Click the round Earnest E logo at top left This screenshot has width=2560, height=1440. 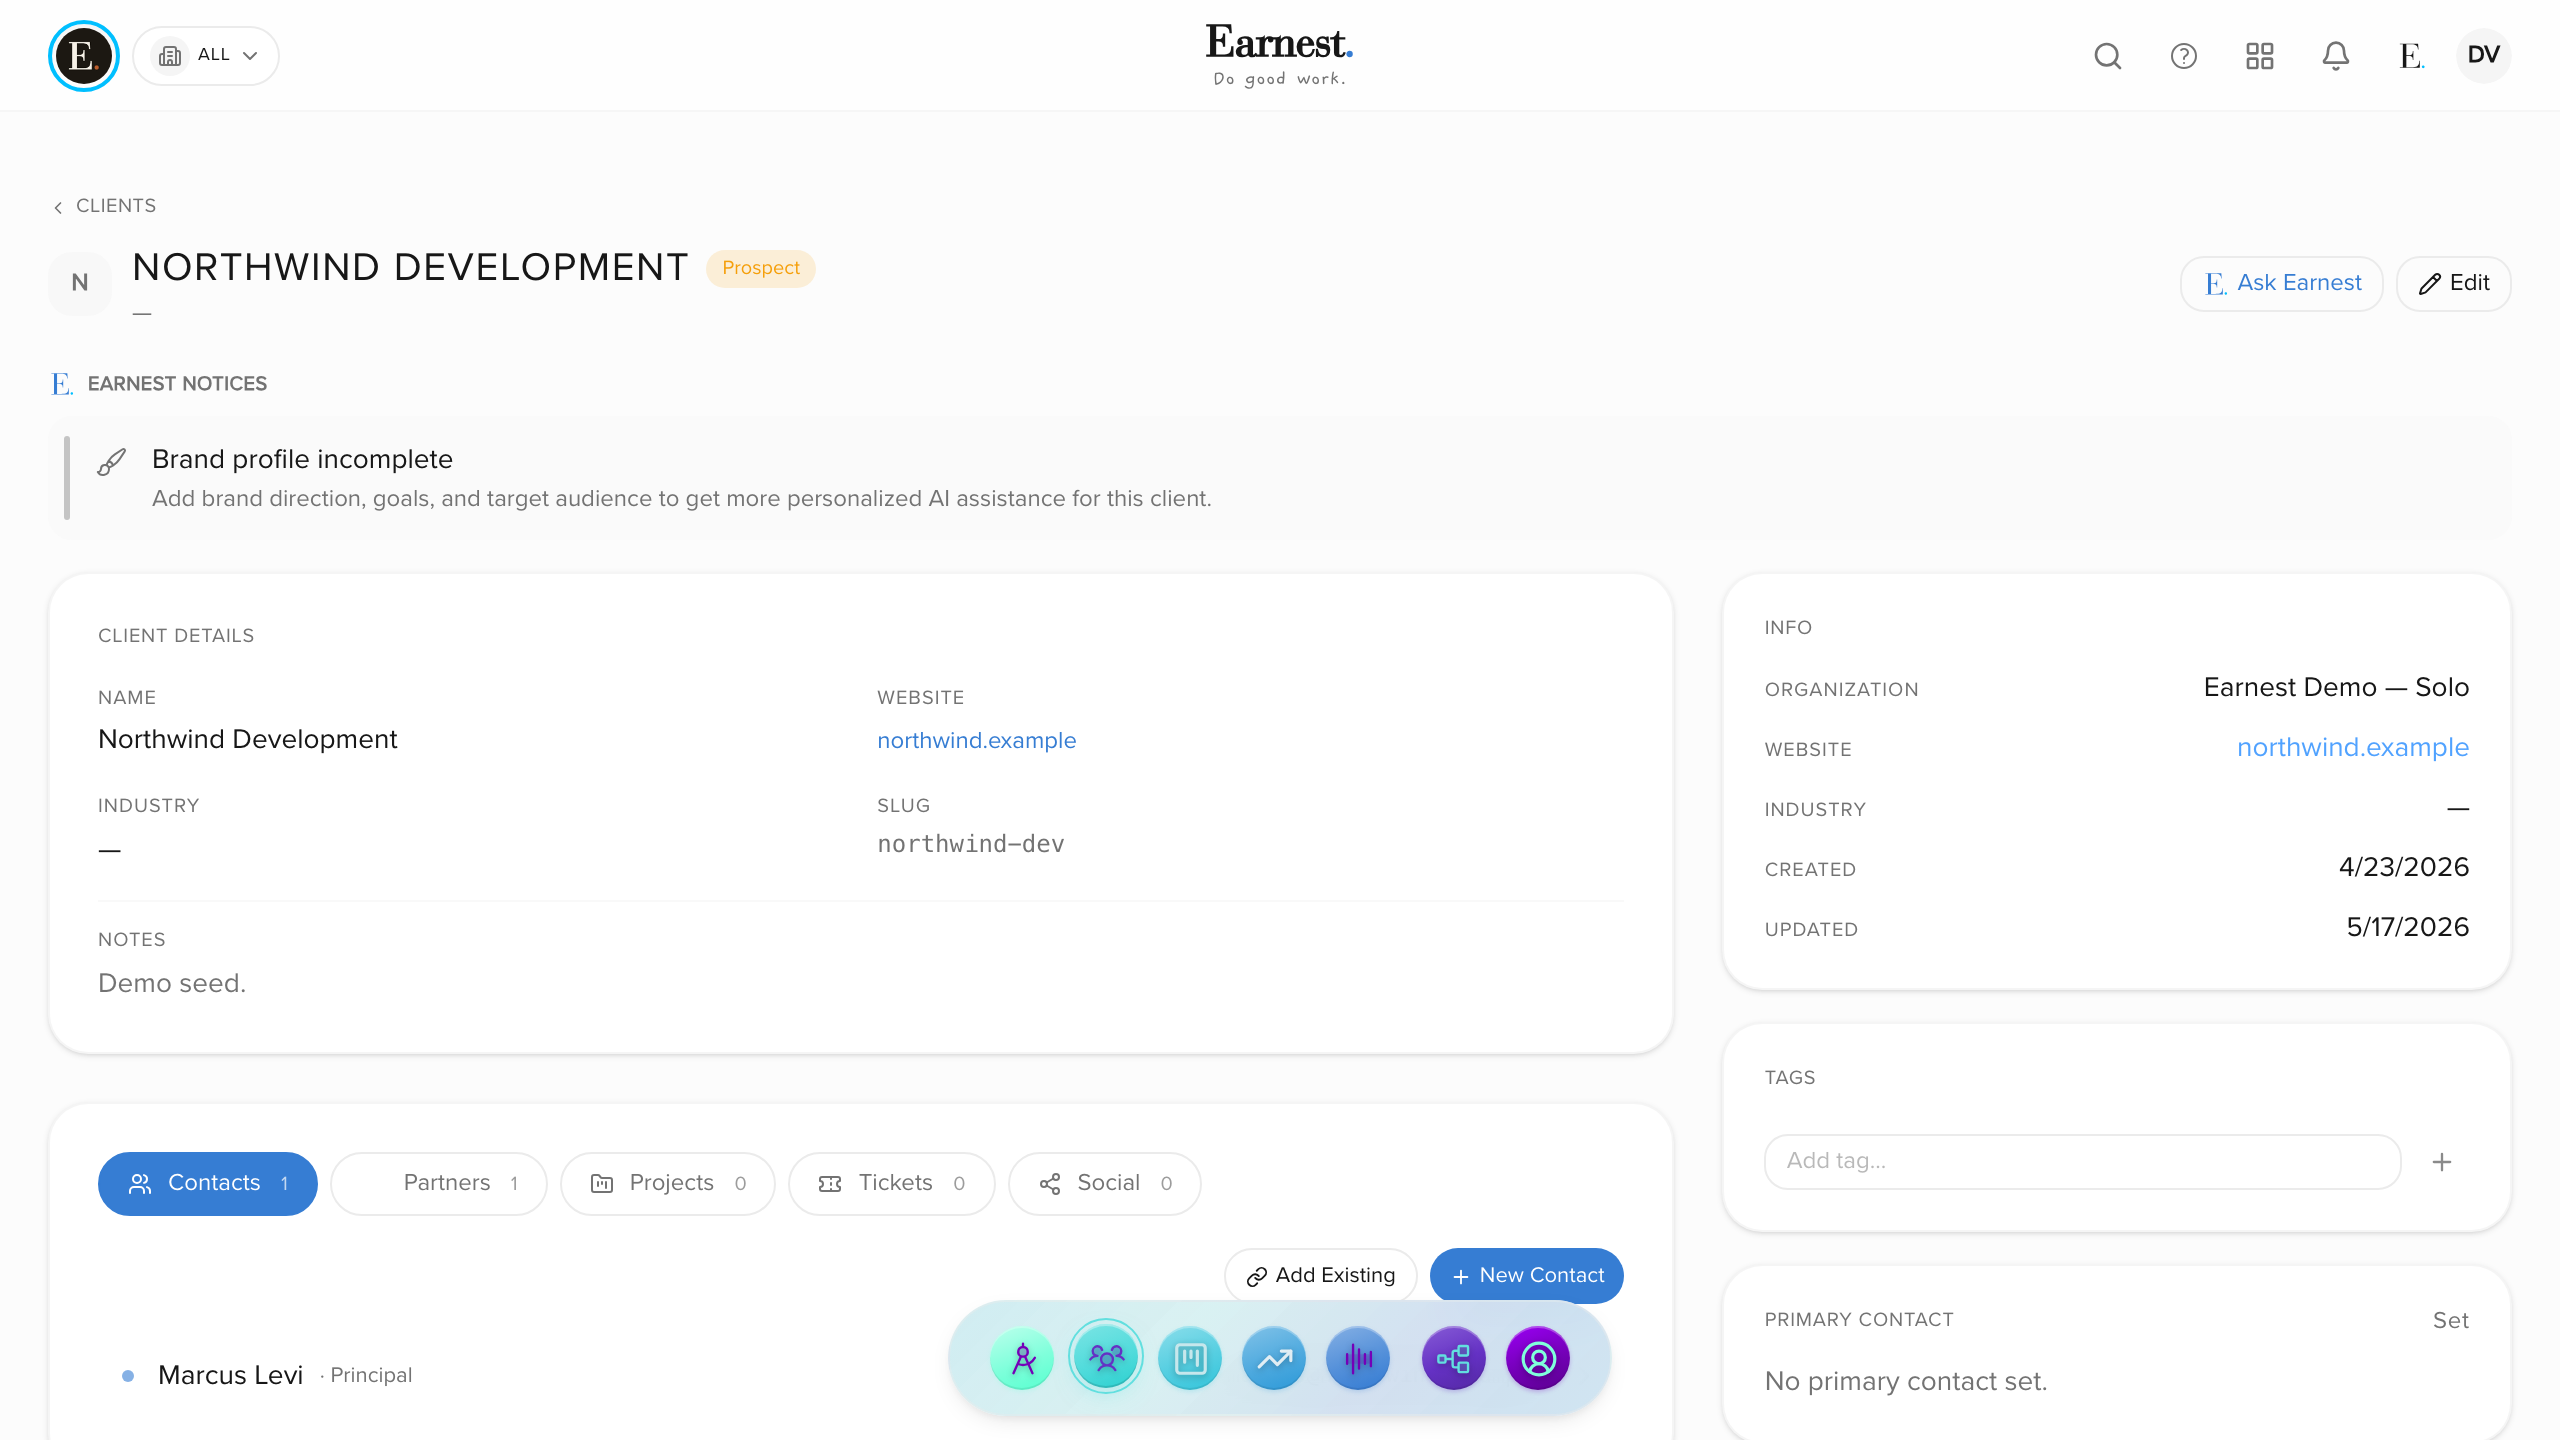click(84, 55)
